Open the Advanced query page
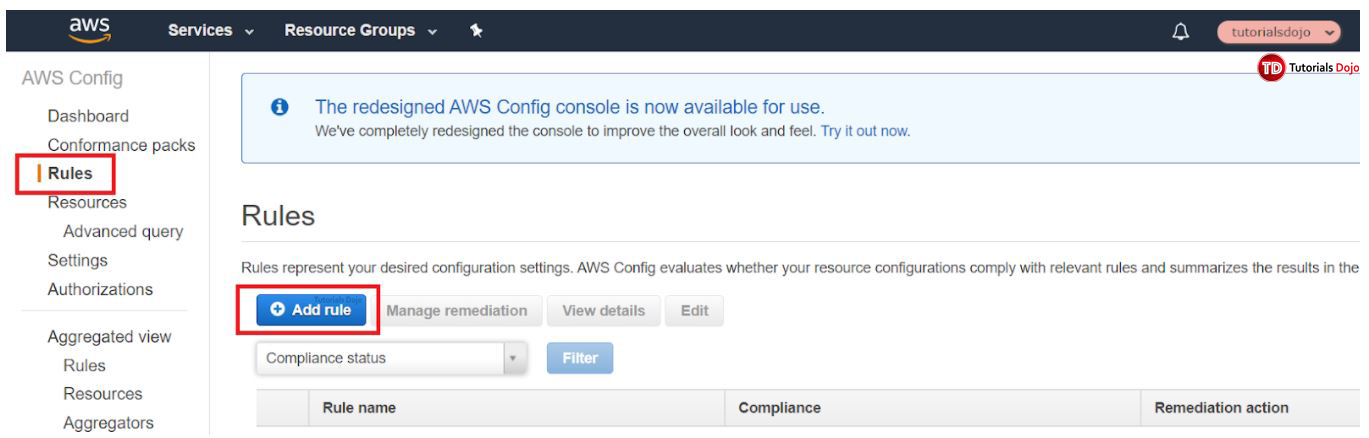The width and height of the screenshot is (1369, 438). (x=123, y=232)
